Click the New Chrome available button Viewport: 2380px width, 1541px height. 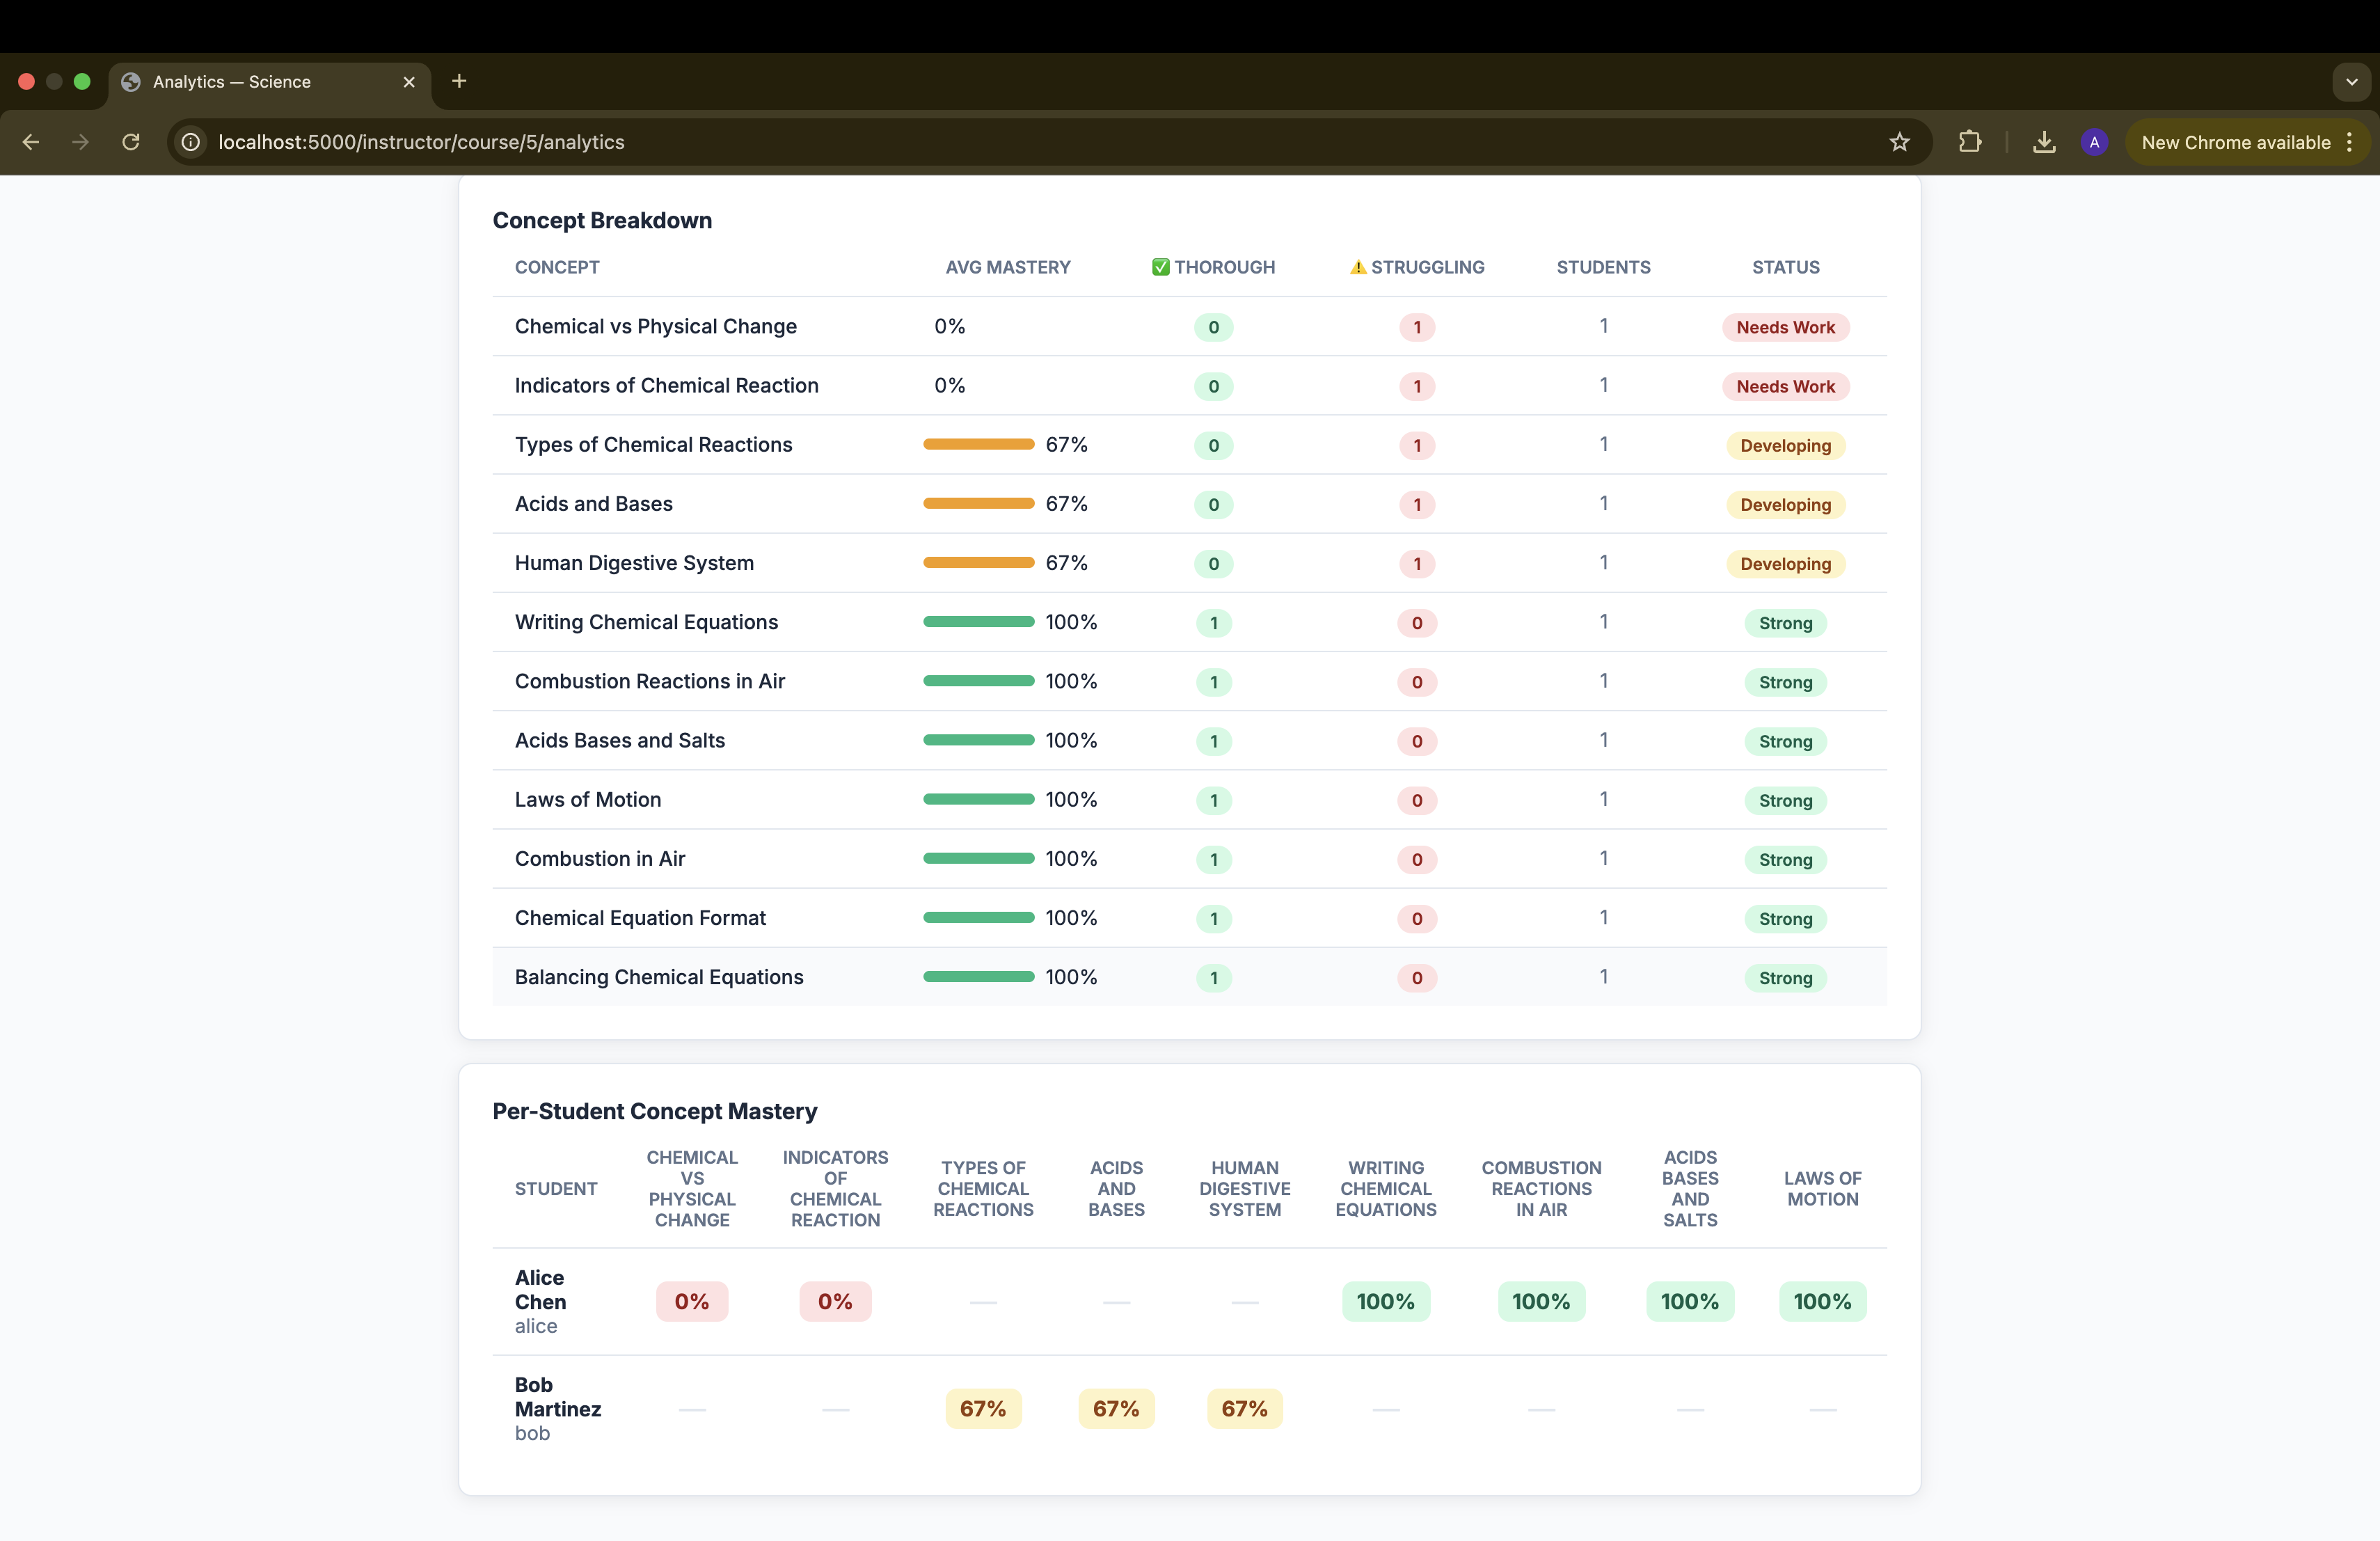coord(2235,142)
